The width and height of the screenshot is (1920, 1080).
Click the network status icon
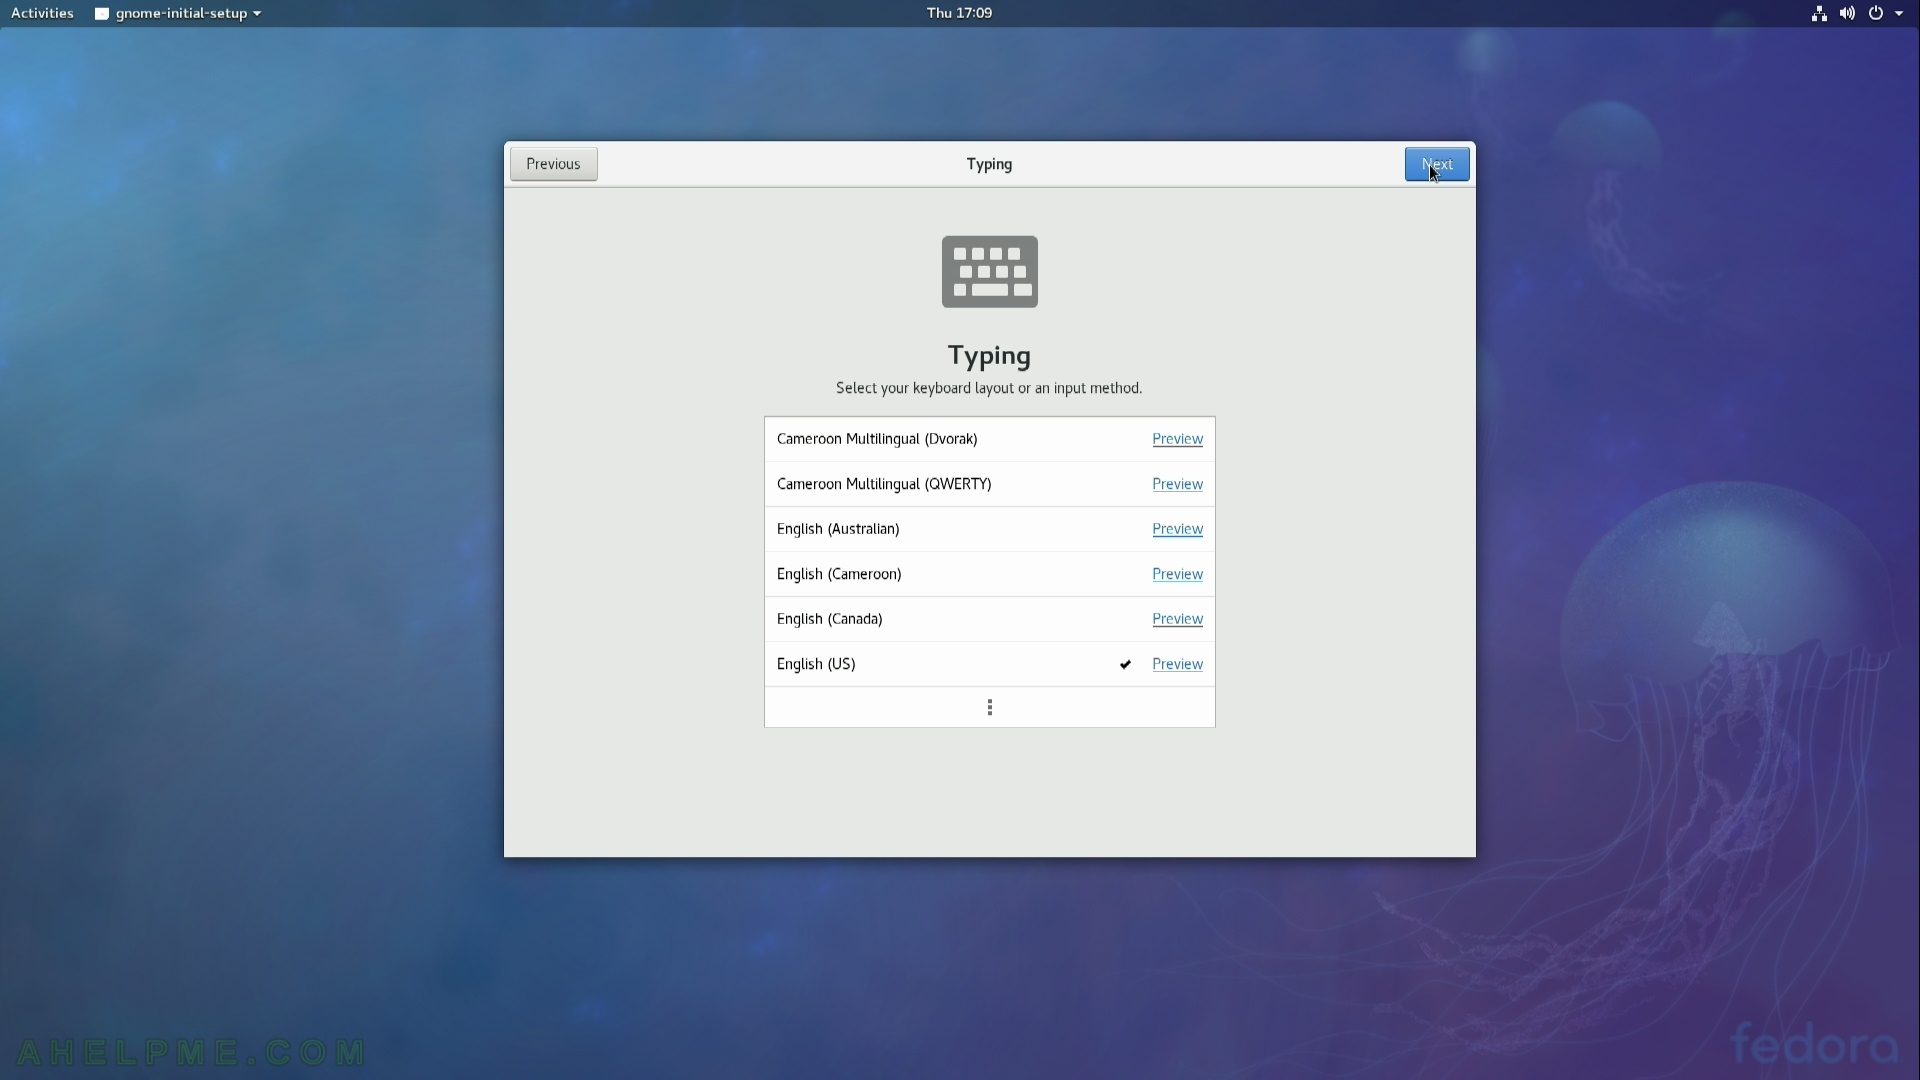click(1819, 13)
